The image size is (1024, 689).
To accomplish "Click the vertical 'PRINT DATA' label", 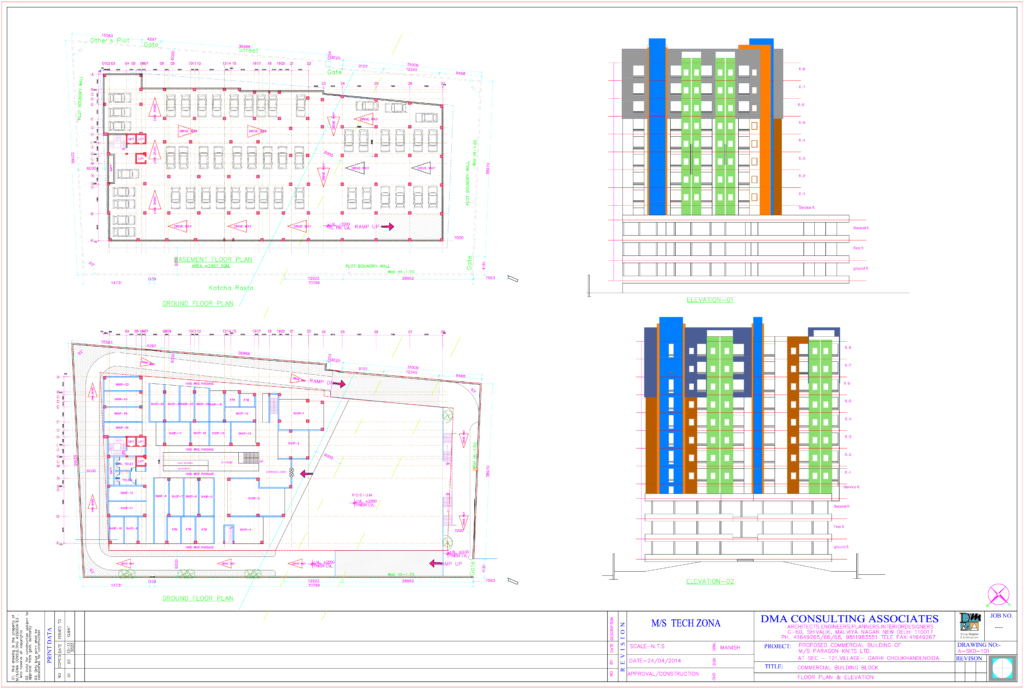I will (x=49, y=645).
